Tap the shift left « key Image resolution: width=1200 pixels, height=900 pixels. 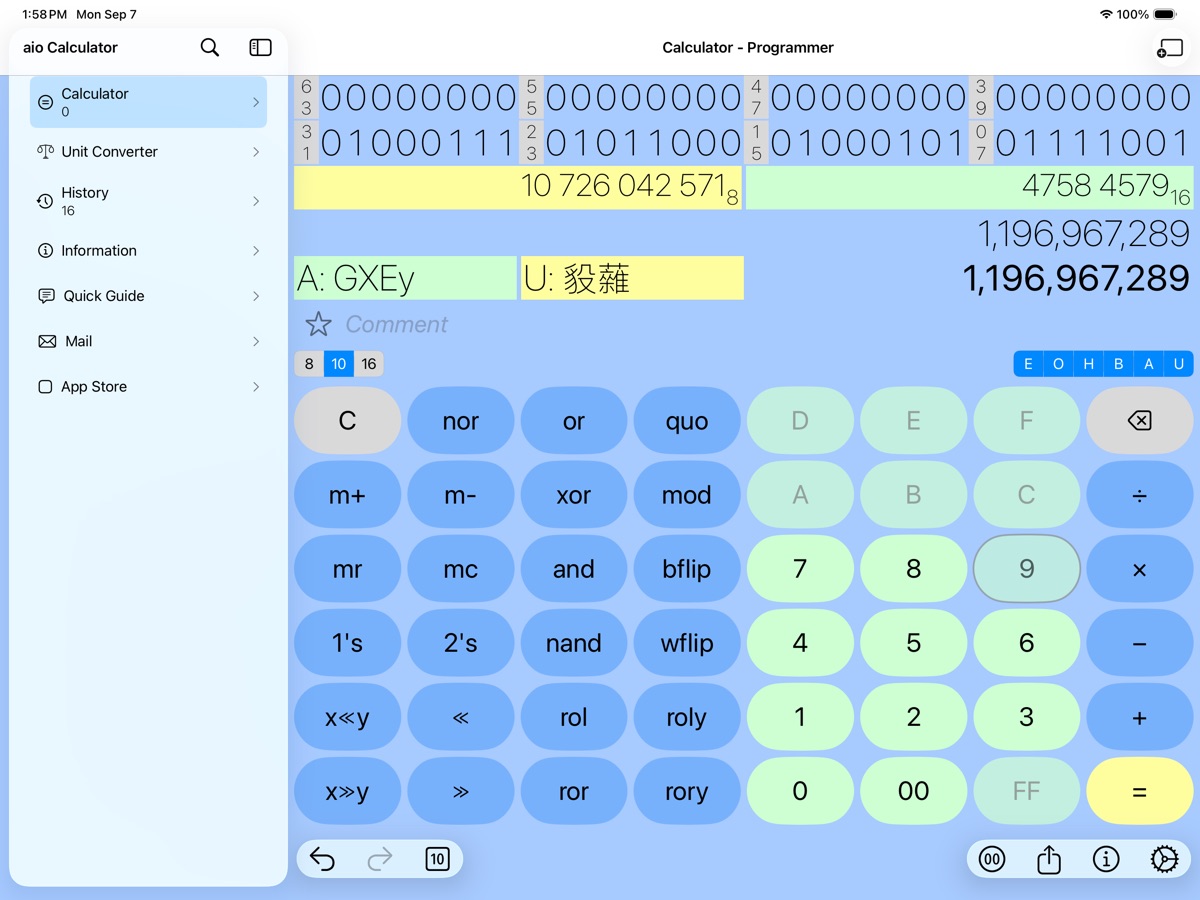[x=460, y=717]
